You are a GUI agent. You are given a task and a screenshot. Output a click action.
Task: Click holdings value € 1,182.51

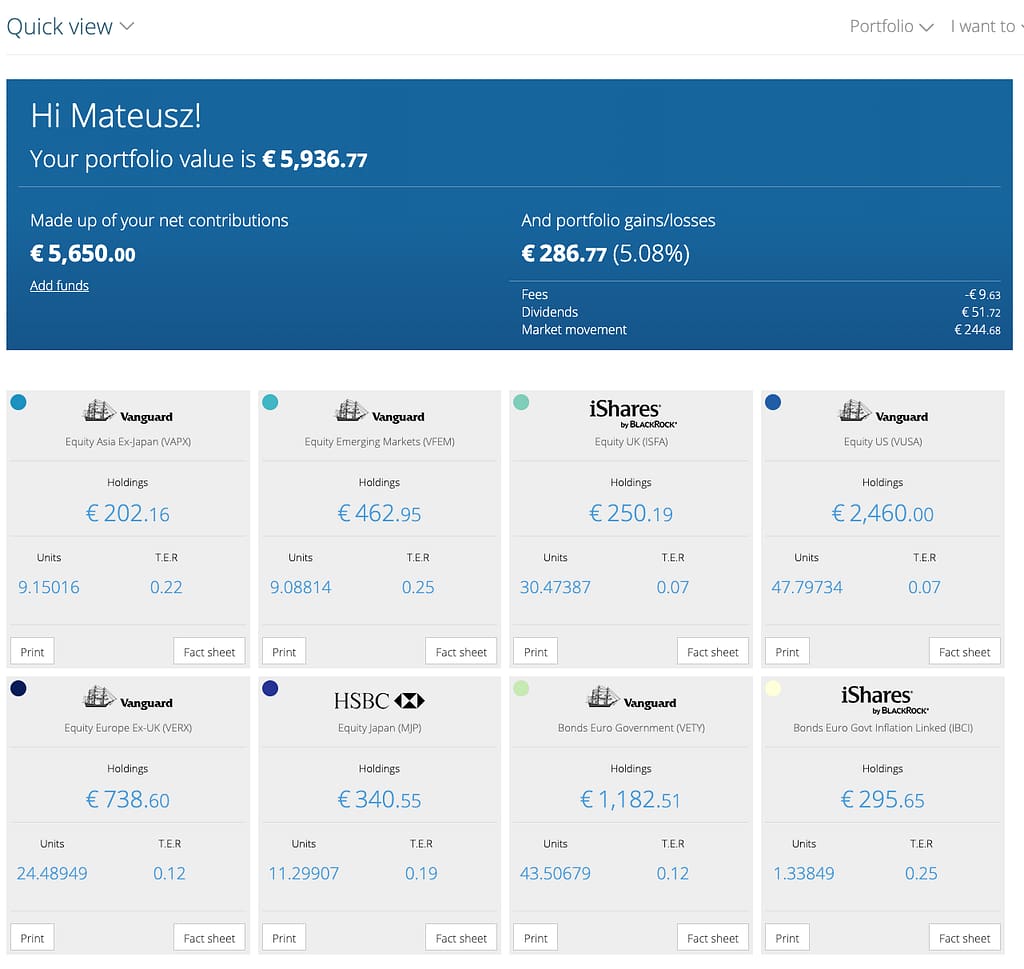[x=631, y=799]
